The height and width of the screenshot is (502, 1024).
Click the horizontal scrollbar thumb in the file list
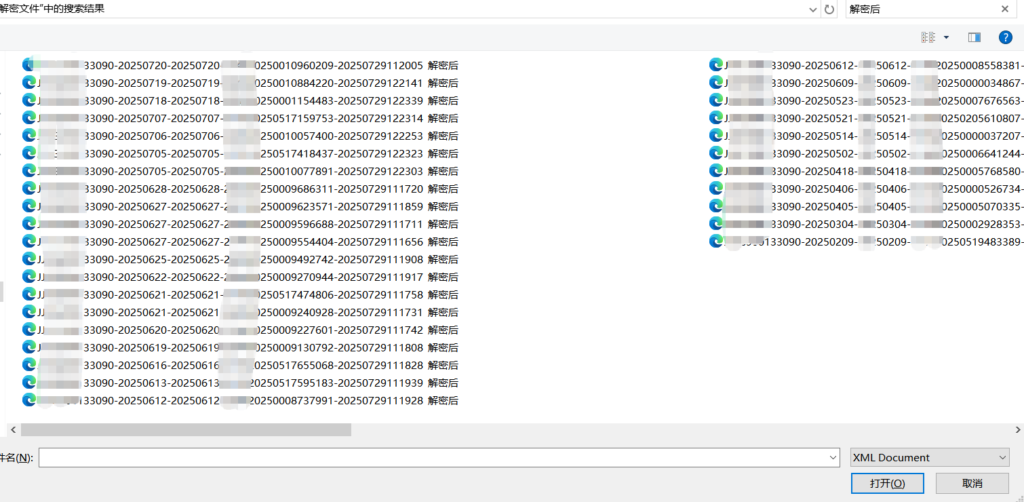[185, 429]
